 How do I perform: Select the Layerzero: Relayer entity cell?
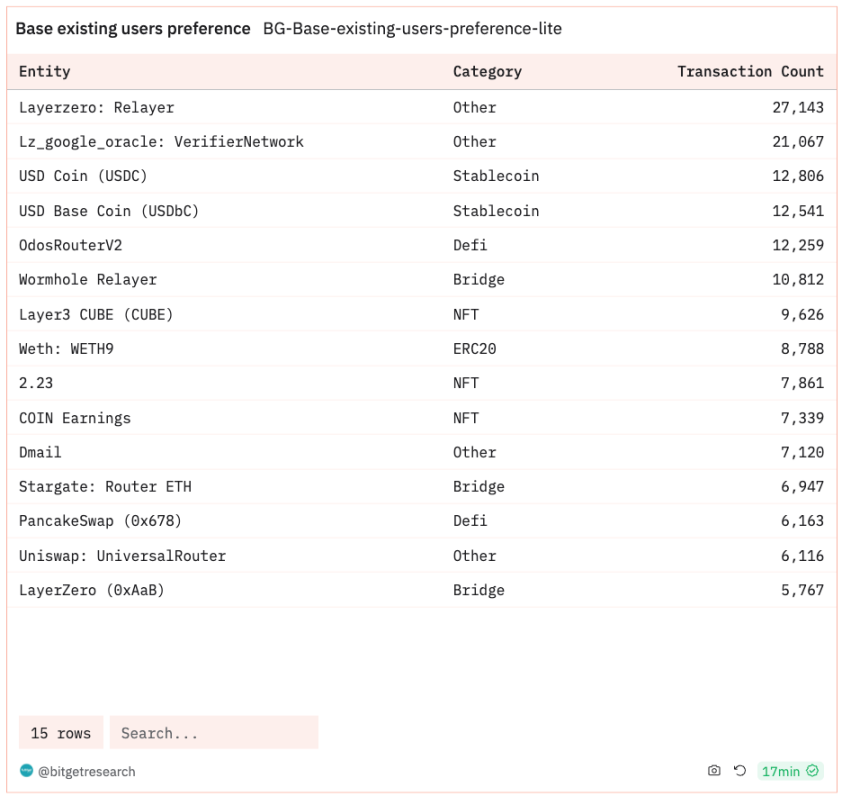point(96,107)
